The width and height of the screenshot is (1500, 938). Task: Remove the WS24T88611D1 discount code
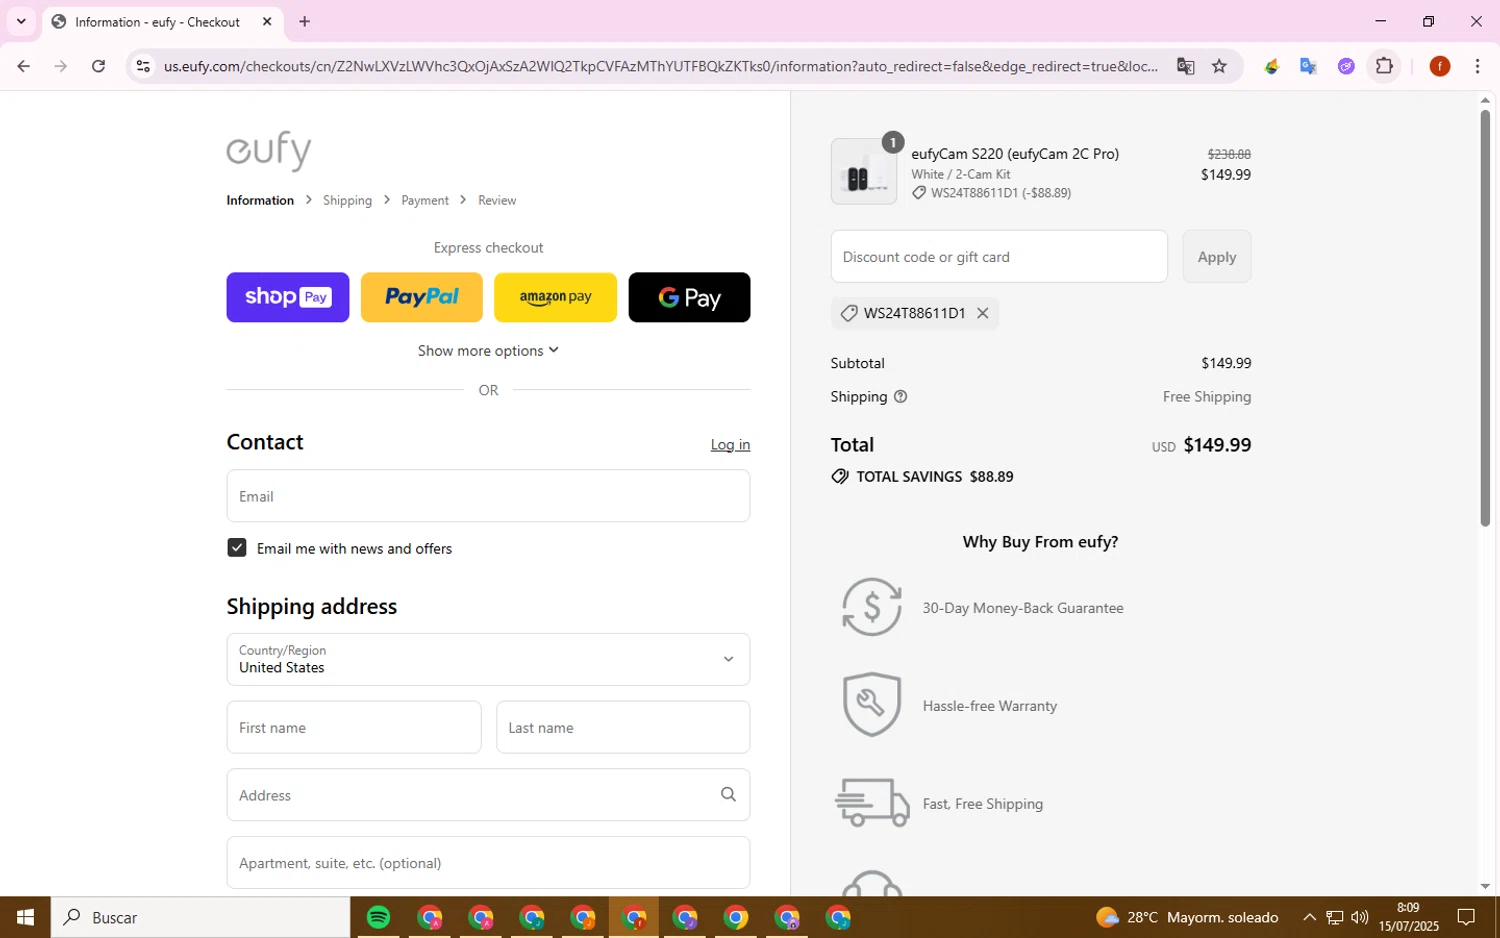coord(983,313)
